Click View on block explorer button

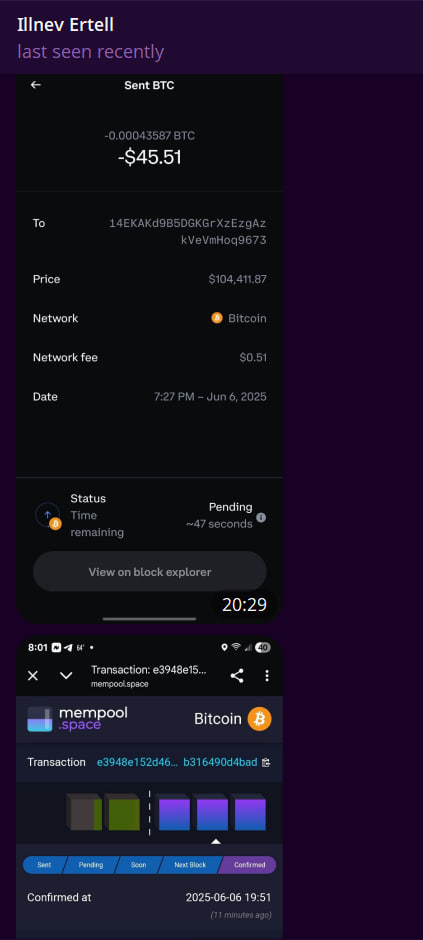click(x=150, y=572)
